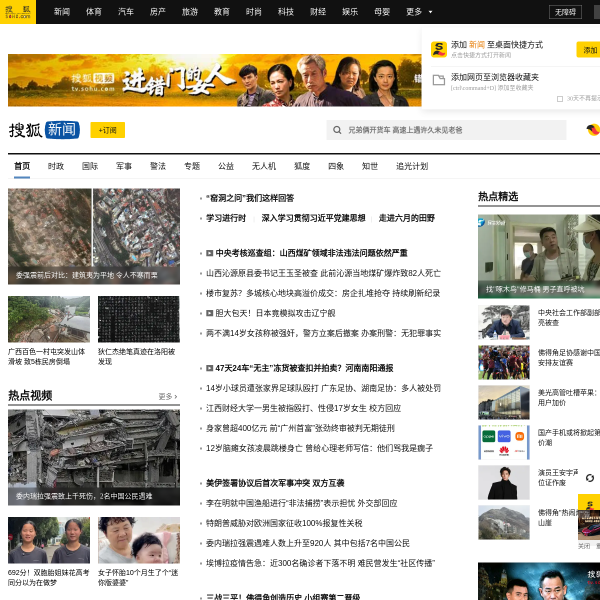Open 找啄木鸟修马桶 featured image
The width and height of the screenshot is (600, 600).
[x=539, y=256]
